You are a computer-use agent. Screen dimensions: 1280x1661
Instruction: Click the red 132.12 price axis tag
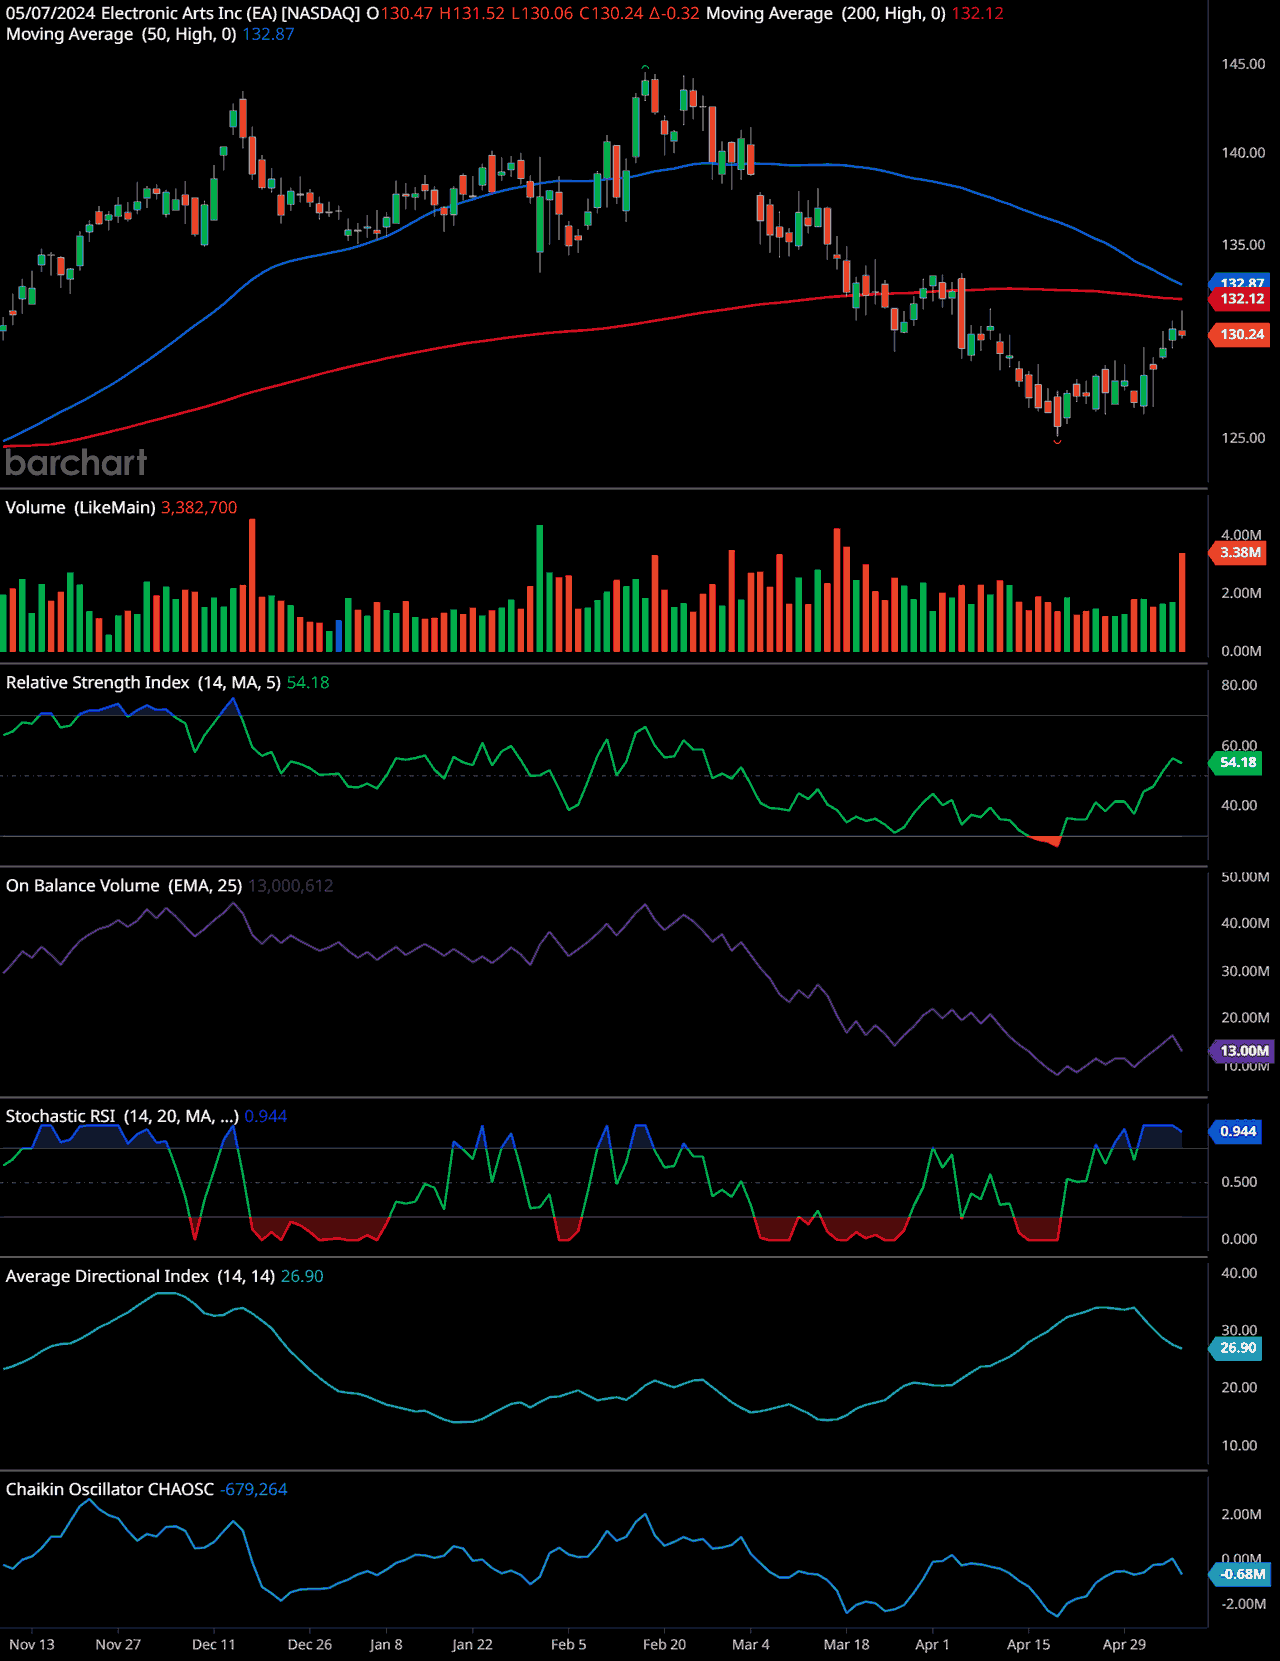click(1241, 299)
